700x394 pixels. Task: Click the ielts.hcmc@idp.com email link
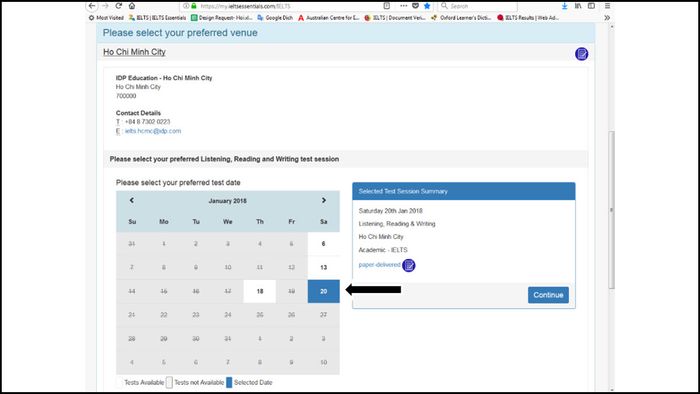pyautogui.click(x=153, y=131)
